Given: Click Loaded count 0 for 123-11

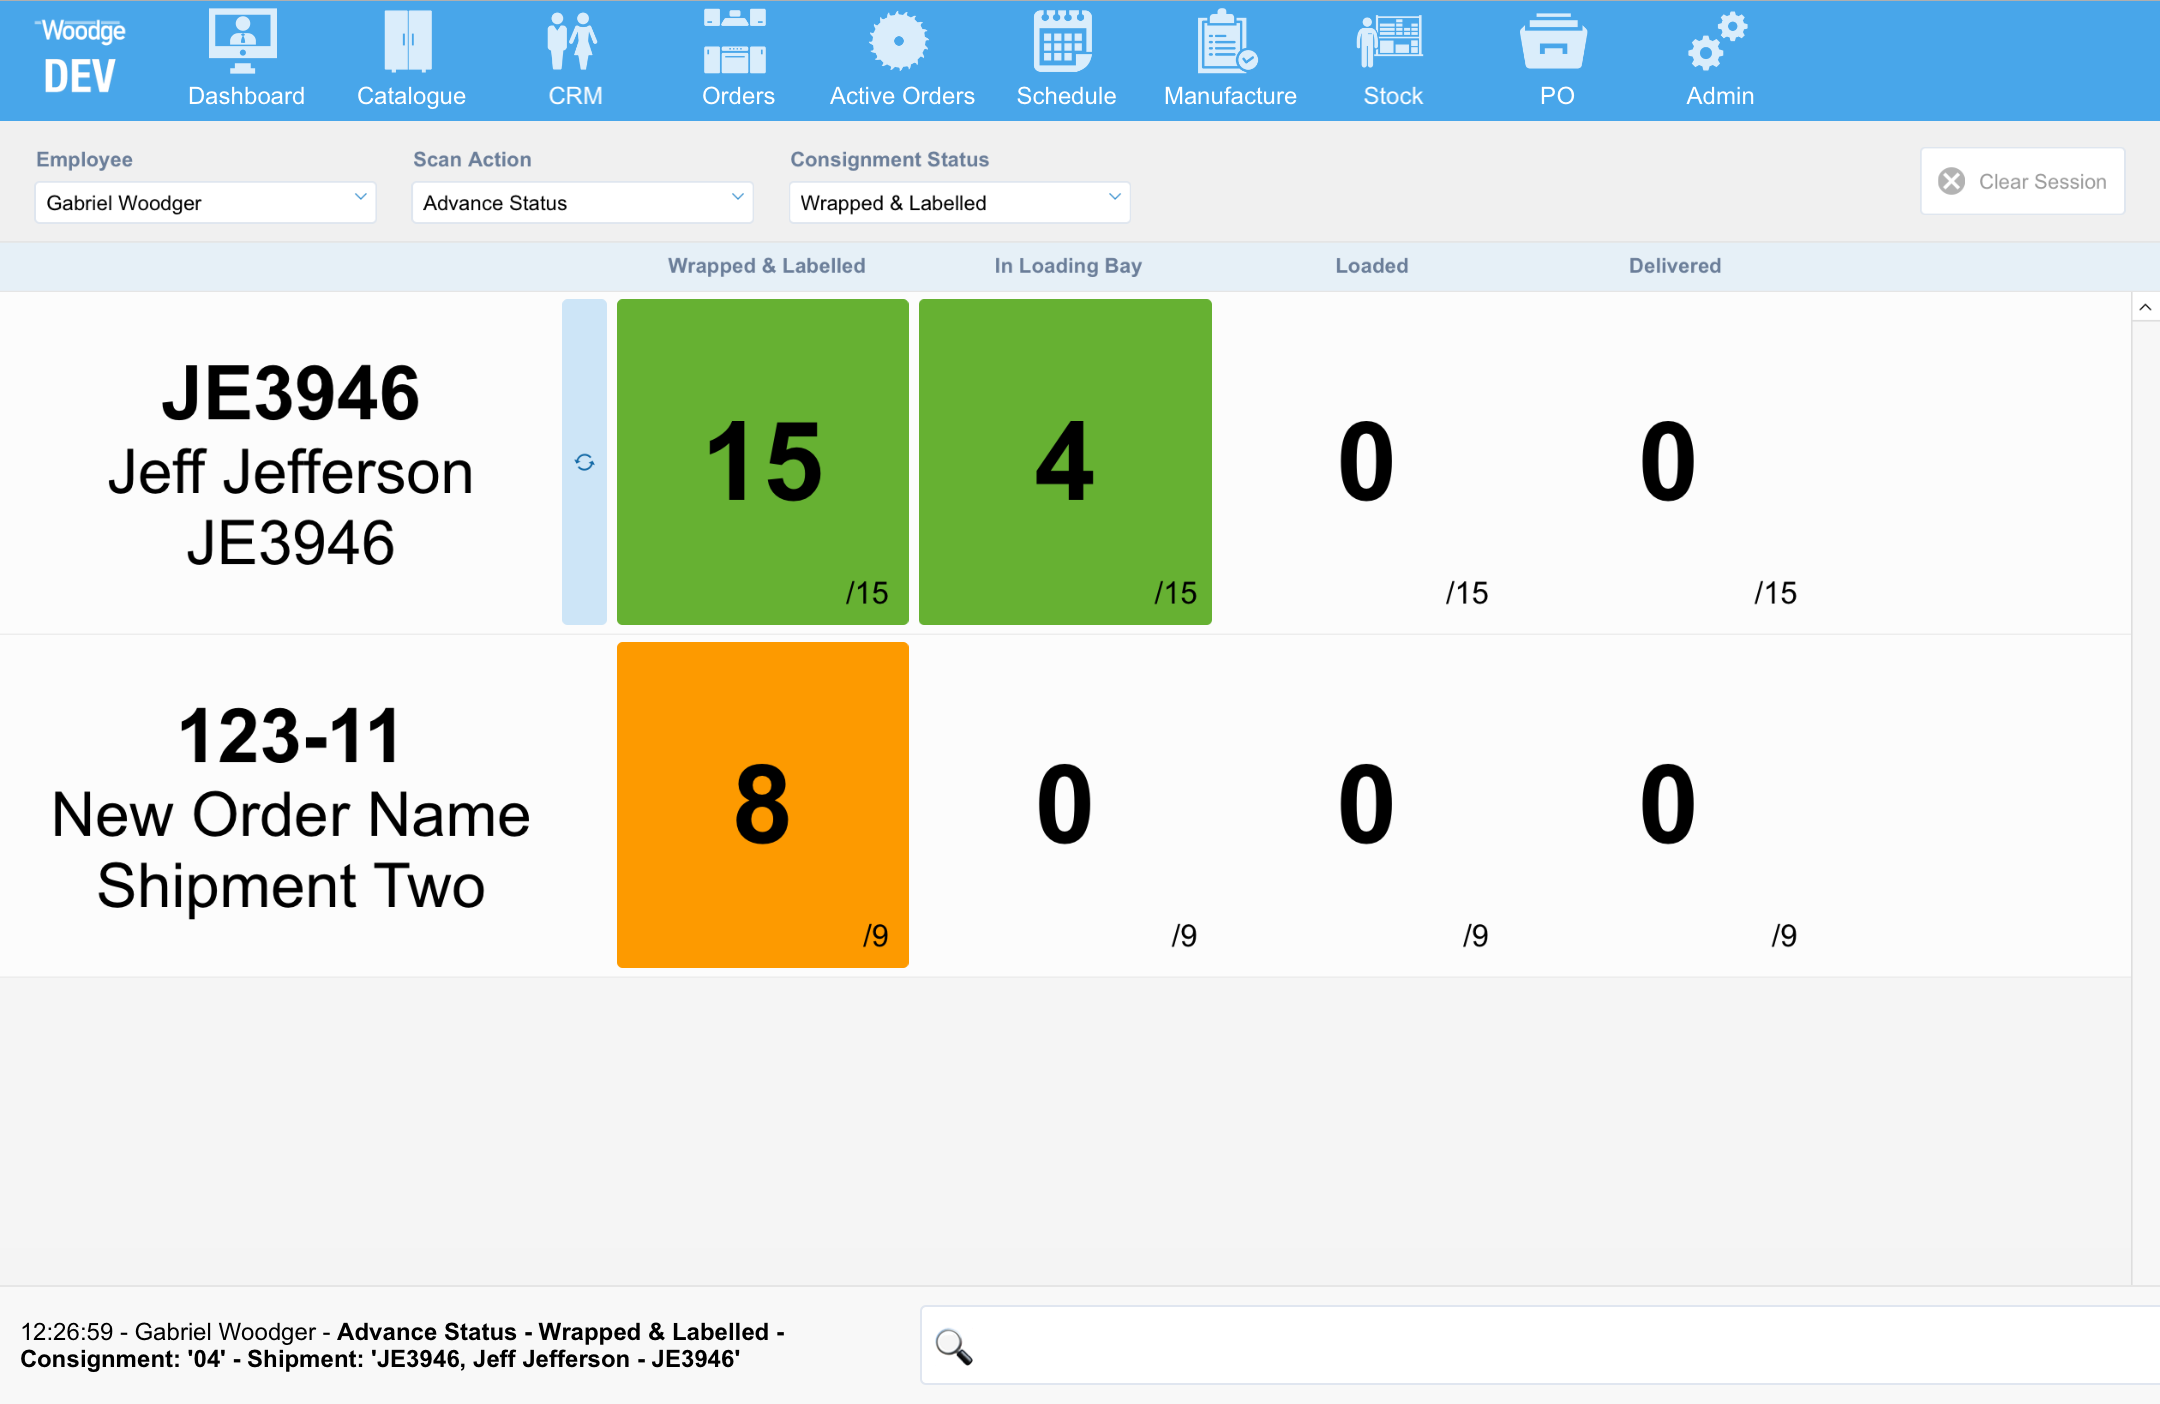Looking at the screenshot, I should point(1366,805).
